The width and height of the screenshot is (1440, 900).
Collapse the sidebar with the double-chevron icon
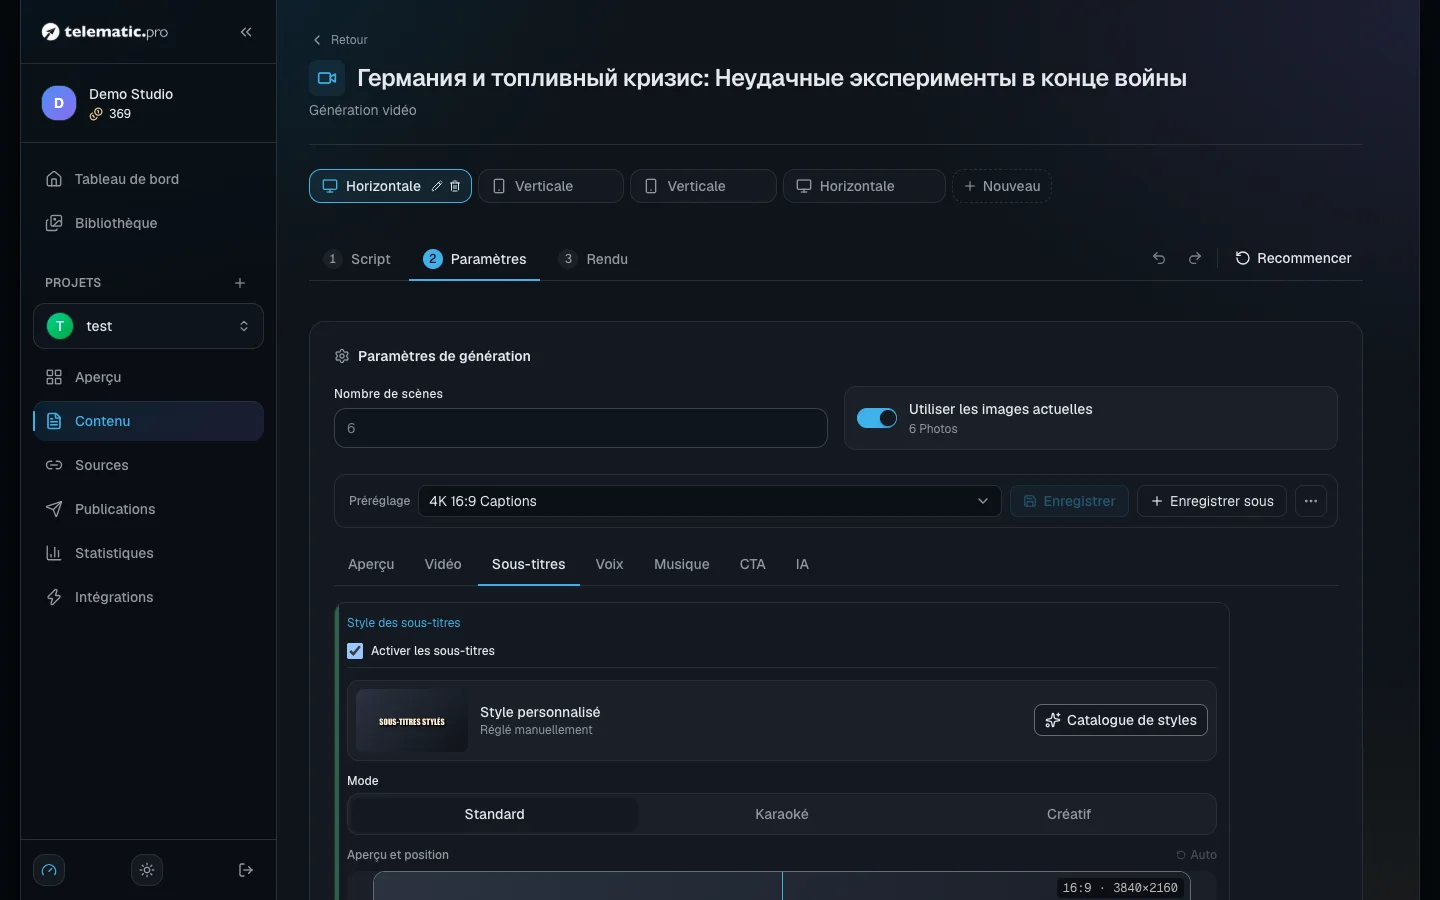tap(246, 32)
